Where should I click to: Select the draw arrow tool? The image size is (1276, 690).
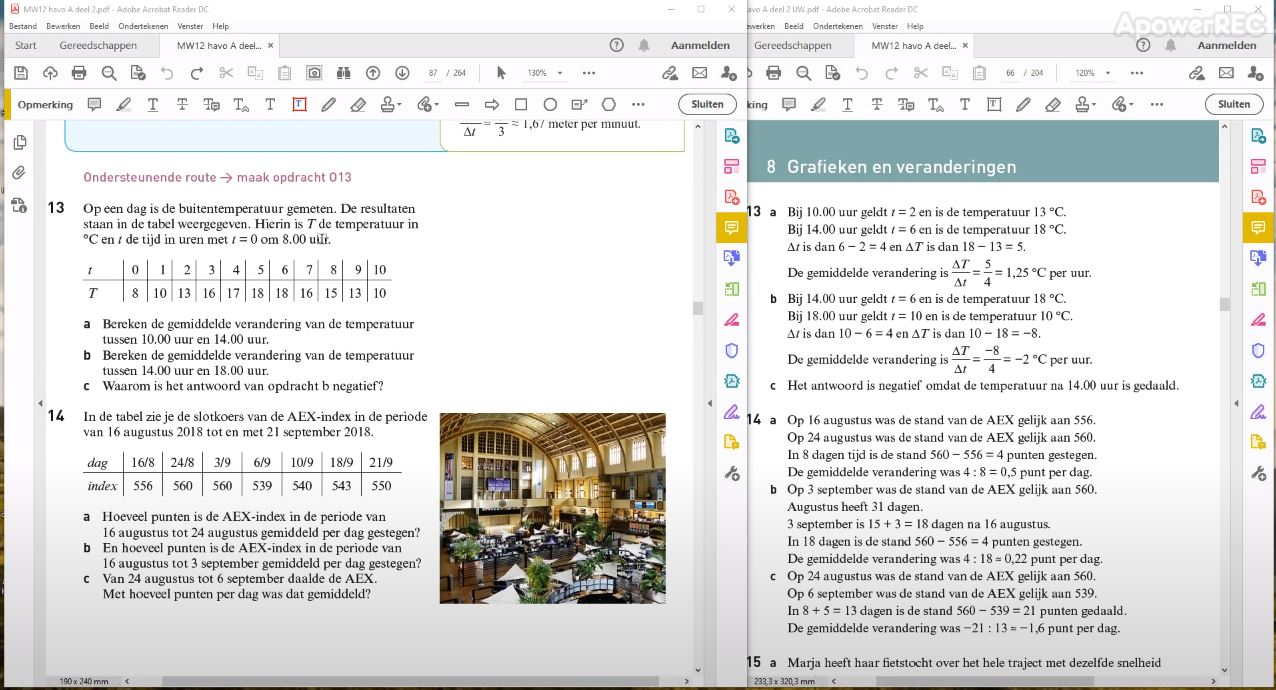point(491,104)
